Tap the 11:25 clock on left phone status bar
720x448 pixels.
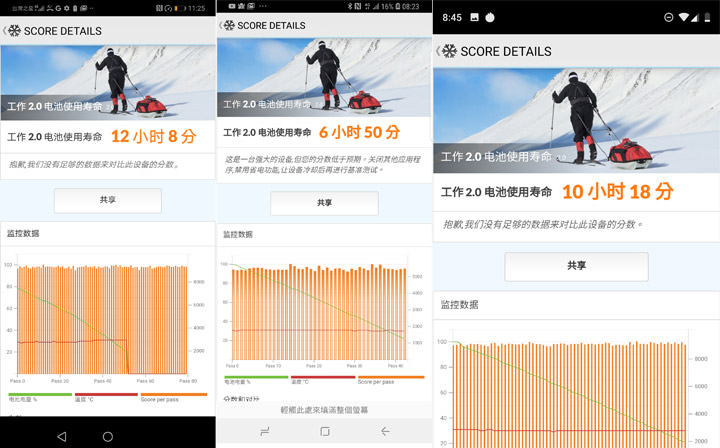[x=197, y=8]
